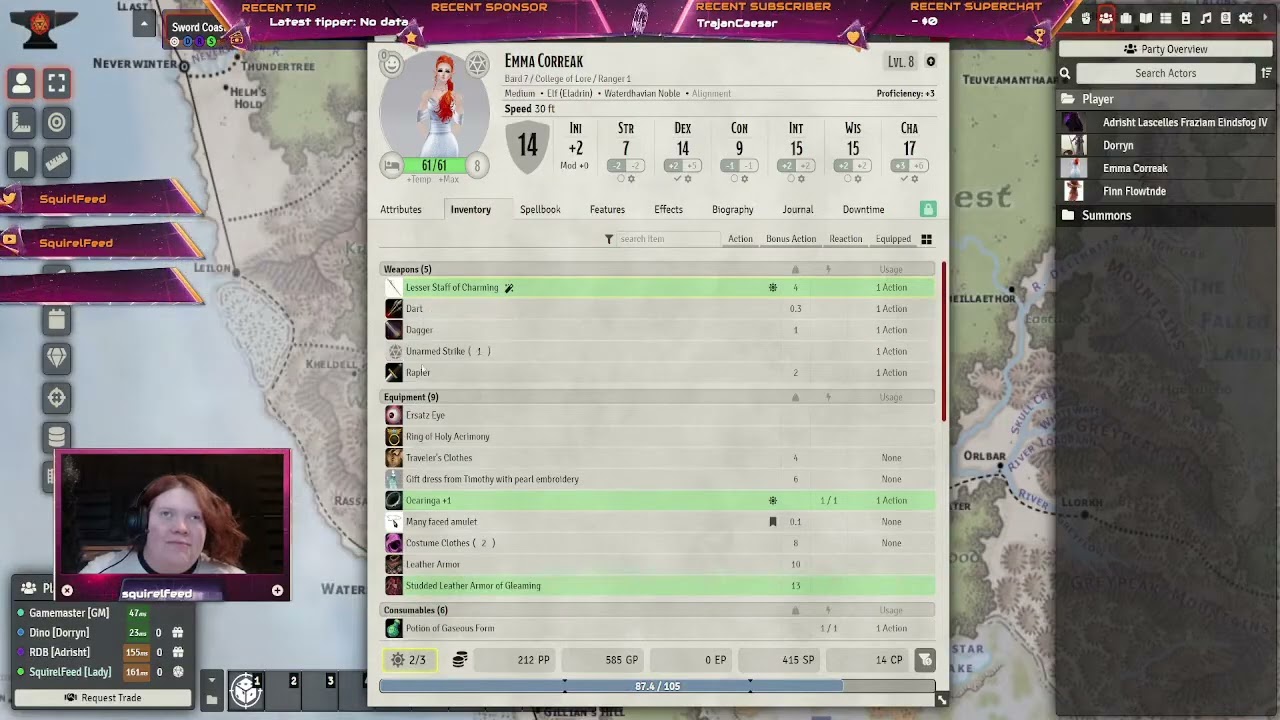
Task: Collapse the sidebar with the arrow
Action: 1266,18
